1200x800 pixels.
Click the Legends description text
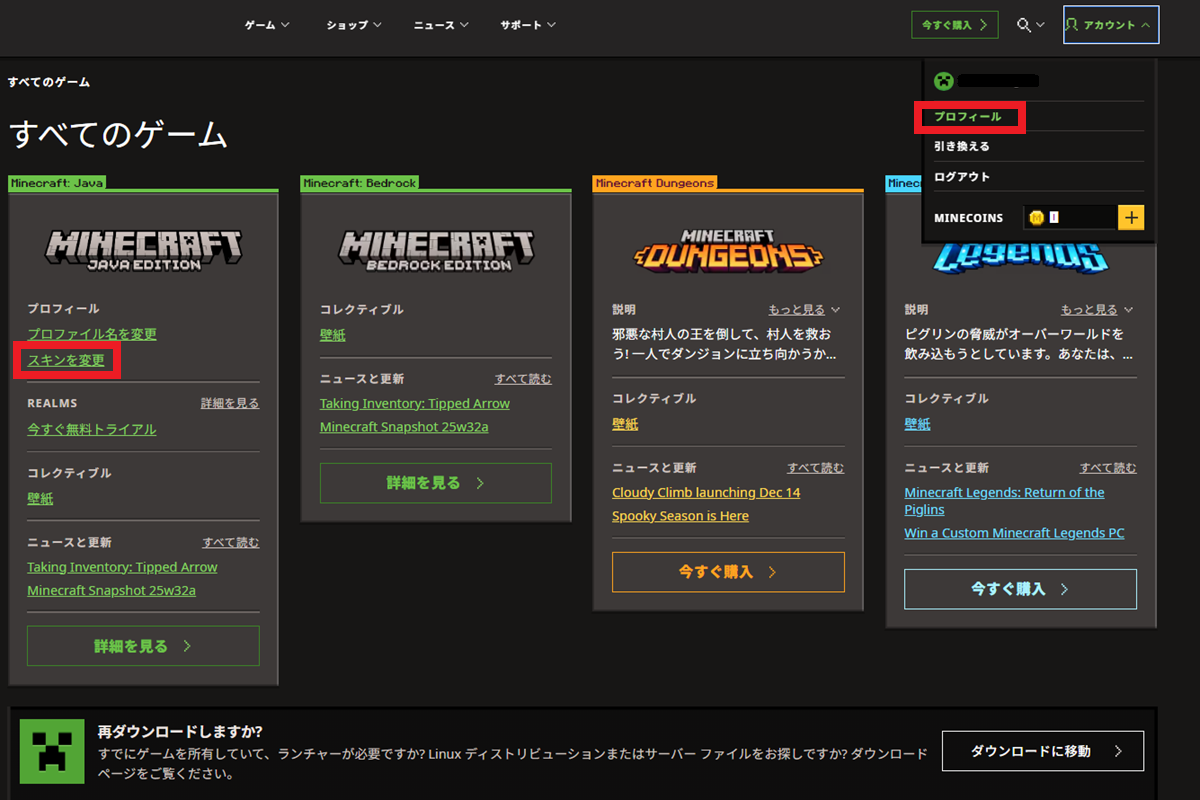pos(1019,344)
